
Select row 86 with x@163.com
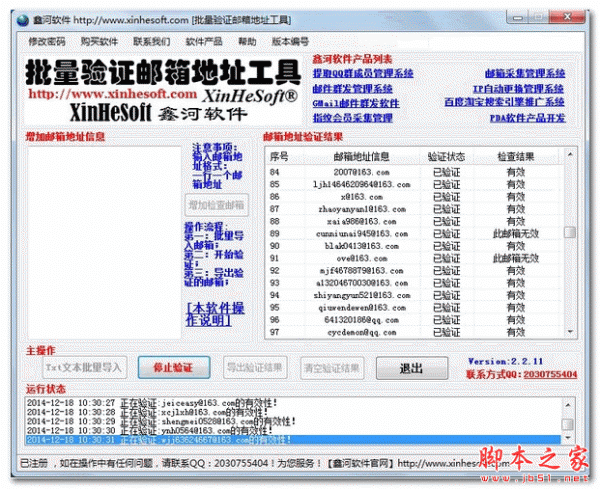[x=415, y=197]
